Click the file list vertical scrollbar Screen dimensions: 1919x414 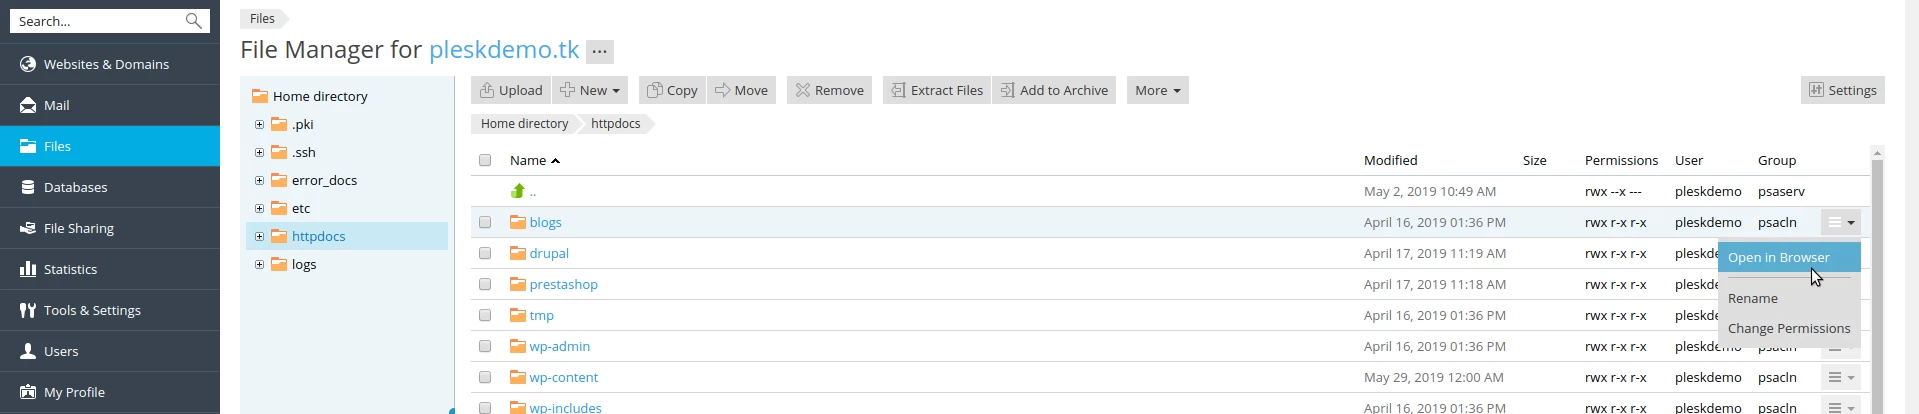[1877, 280]
